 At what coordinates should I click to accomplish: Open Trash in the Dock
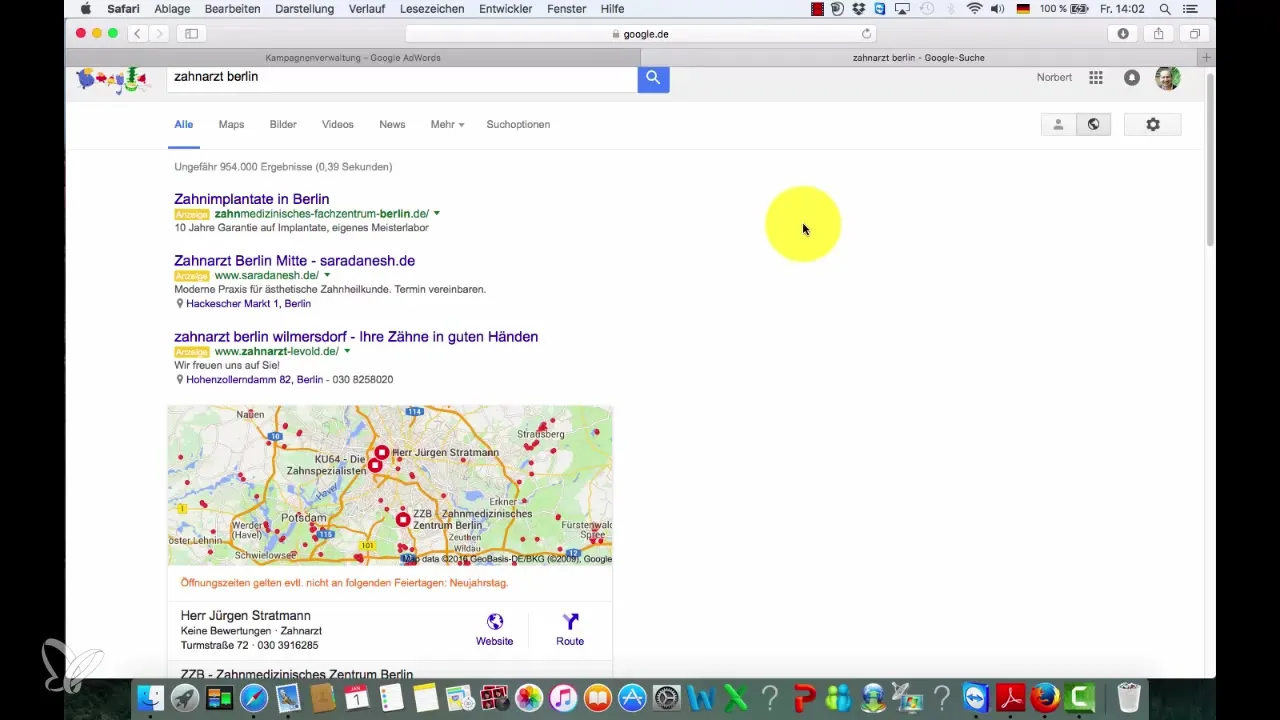[x=1129, y=697]
